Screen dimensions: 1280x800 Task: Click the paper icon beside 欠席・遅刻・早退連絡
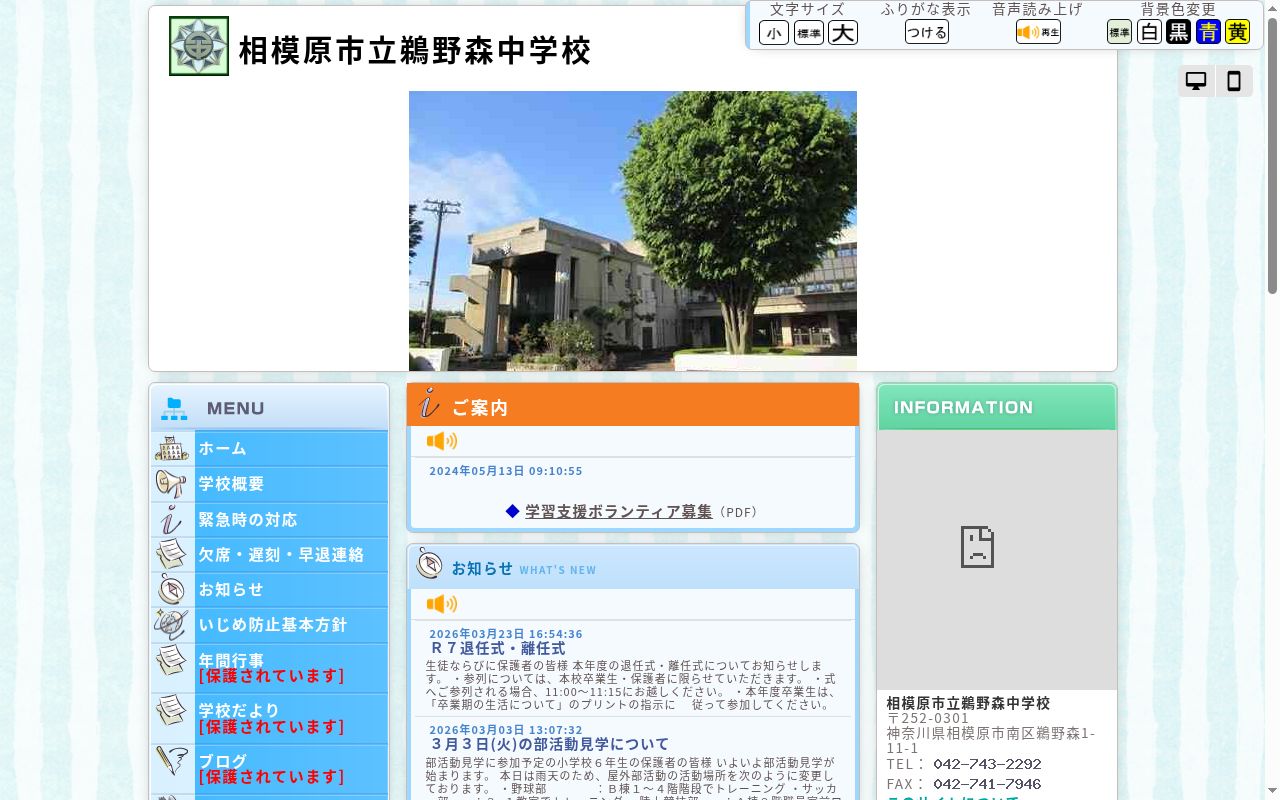click(172, 554)
